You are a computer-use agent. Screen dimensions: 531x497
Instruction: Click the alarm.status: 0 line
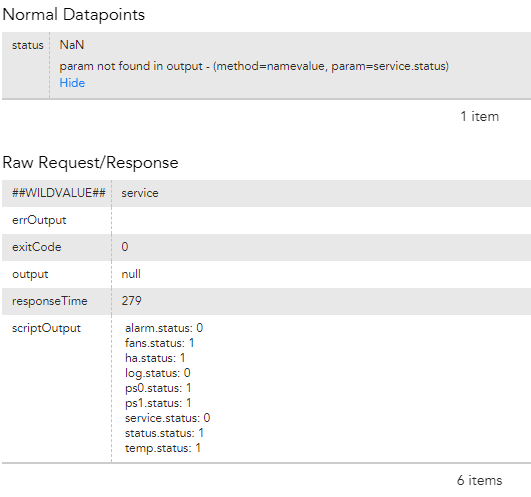click(x=164, y=328)
